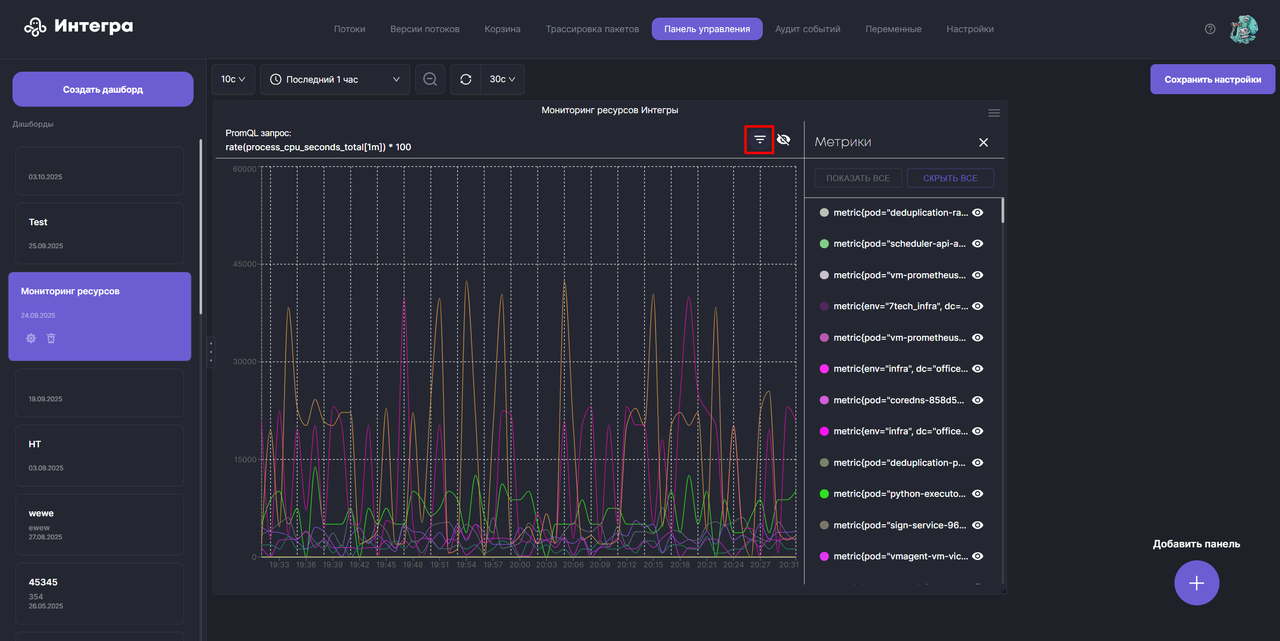Expand the Последний 1 час time range dropdown
This screenshot has width=1280, height=641.
[334, 79]
